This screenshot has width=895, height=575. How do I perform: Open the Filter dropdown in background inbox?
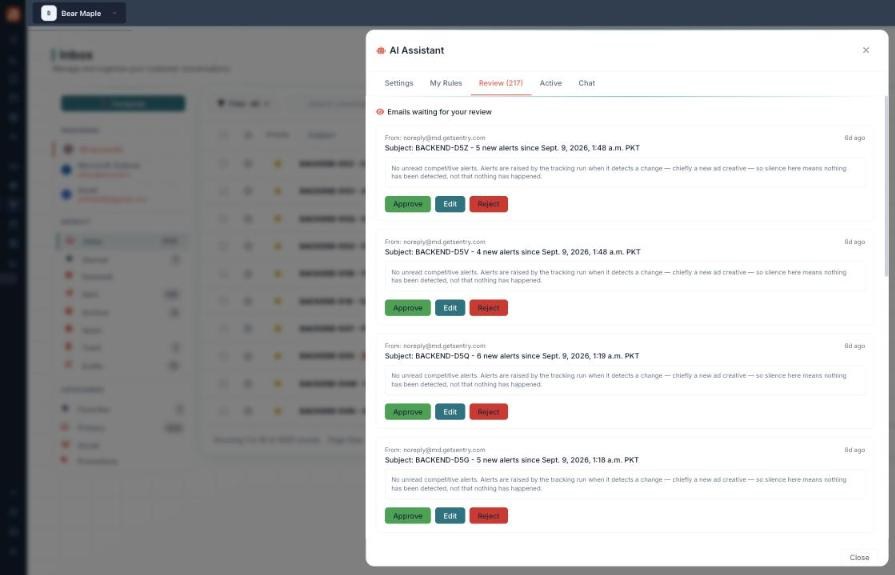pos(243,103)
